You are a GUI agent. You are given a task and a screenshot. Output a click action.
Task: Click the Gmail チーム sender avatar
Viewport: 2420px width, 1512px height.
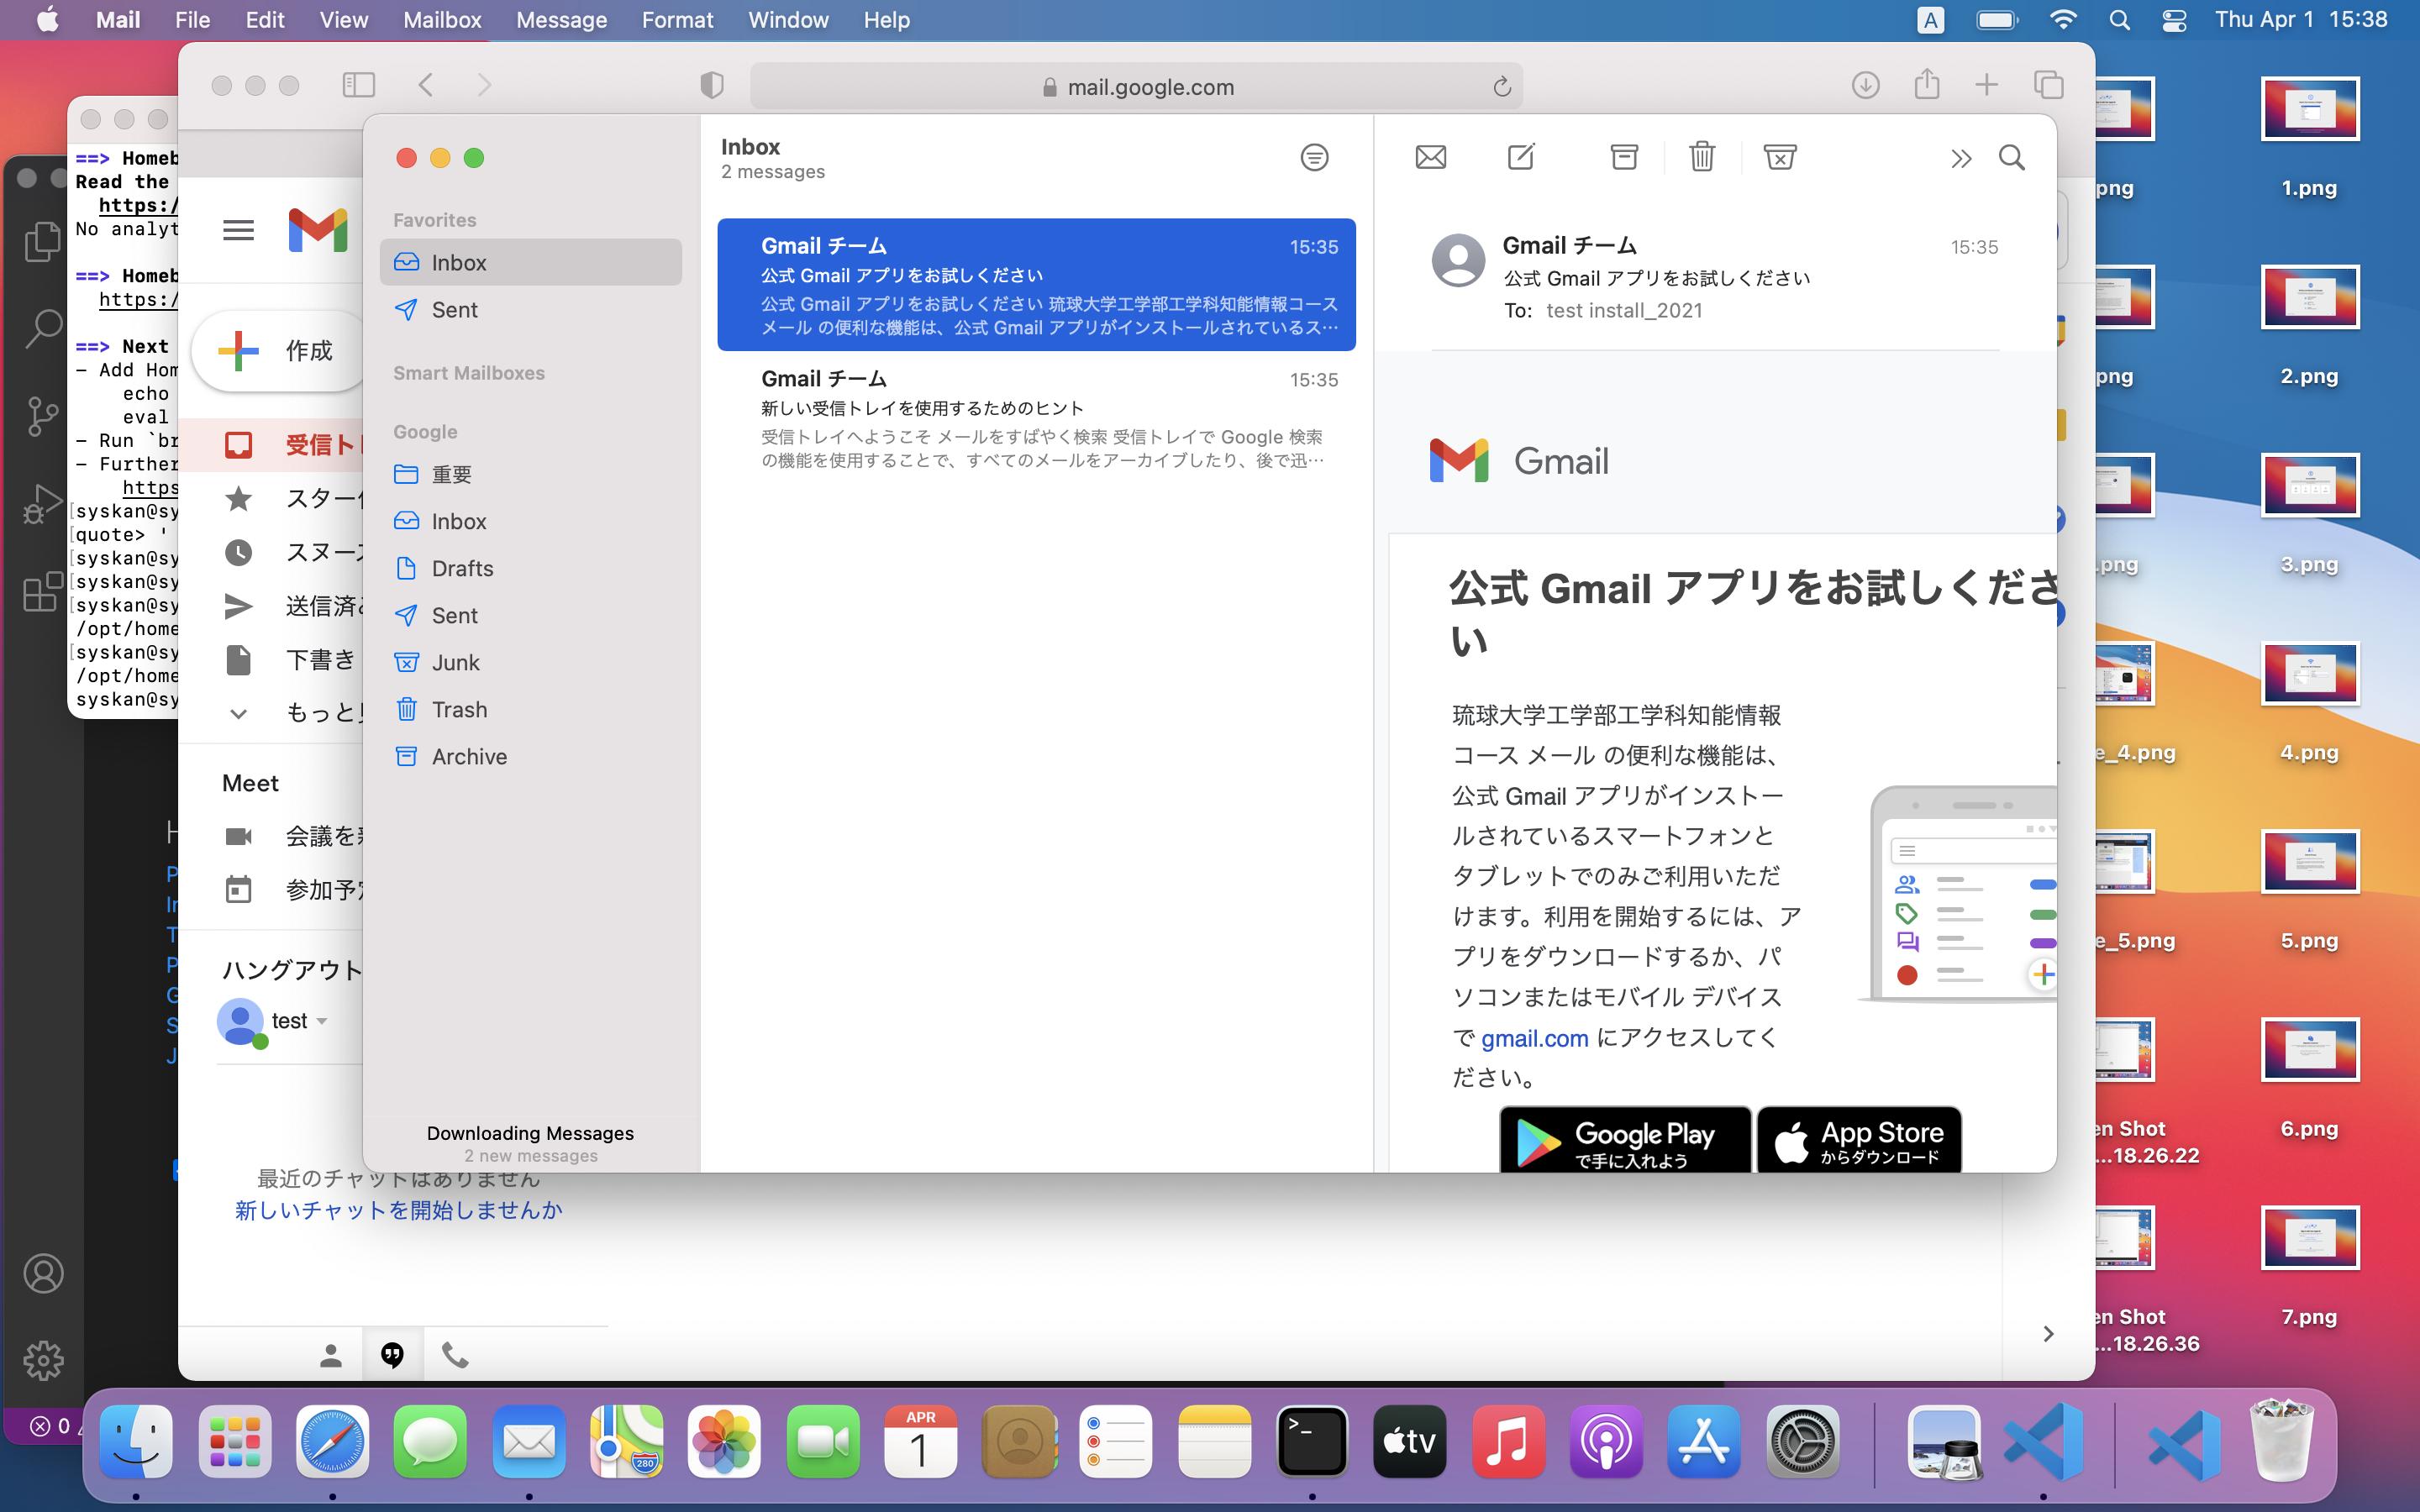point(1458,261)
